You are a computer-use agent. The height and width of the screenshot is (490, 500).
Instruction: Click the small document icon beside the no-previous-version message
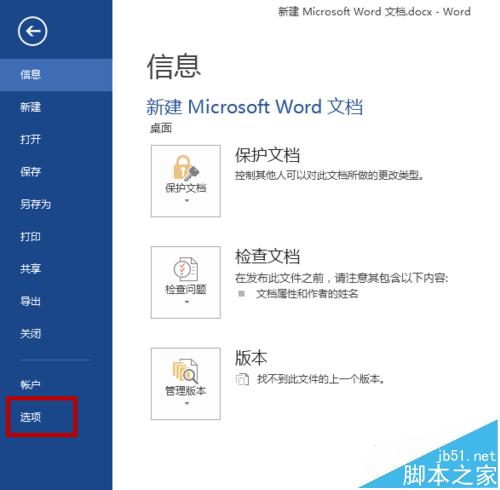(242, 379)
